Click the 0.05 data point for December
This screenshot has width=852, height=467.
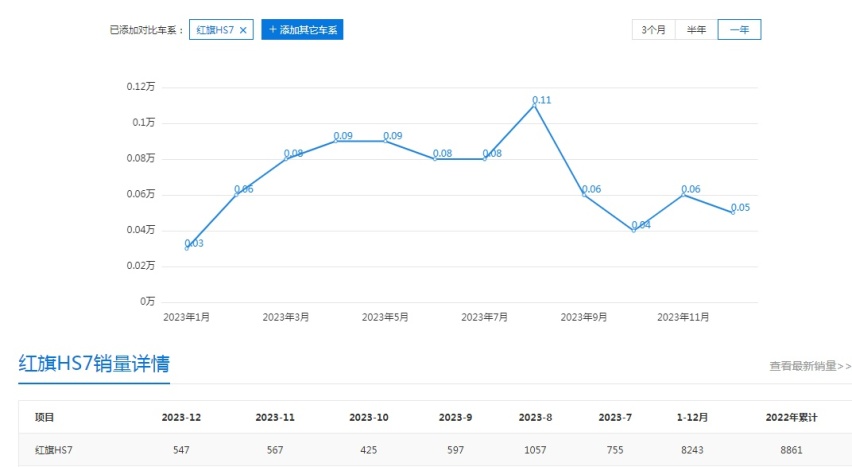[733, 212]
